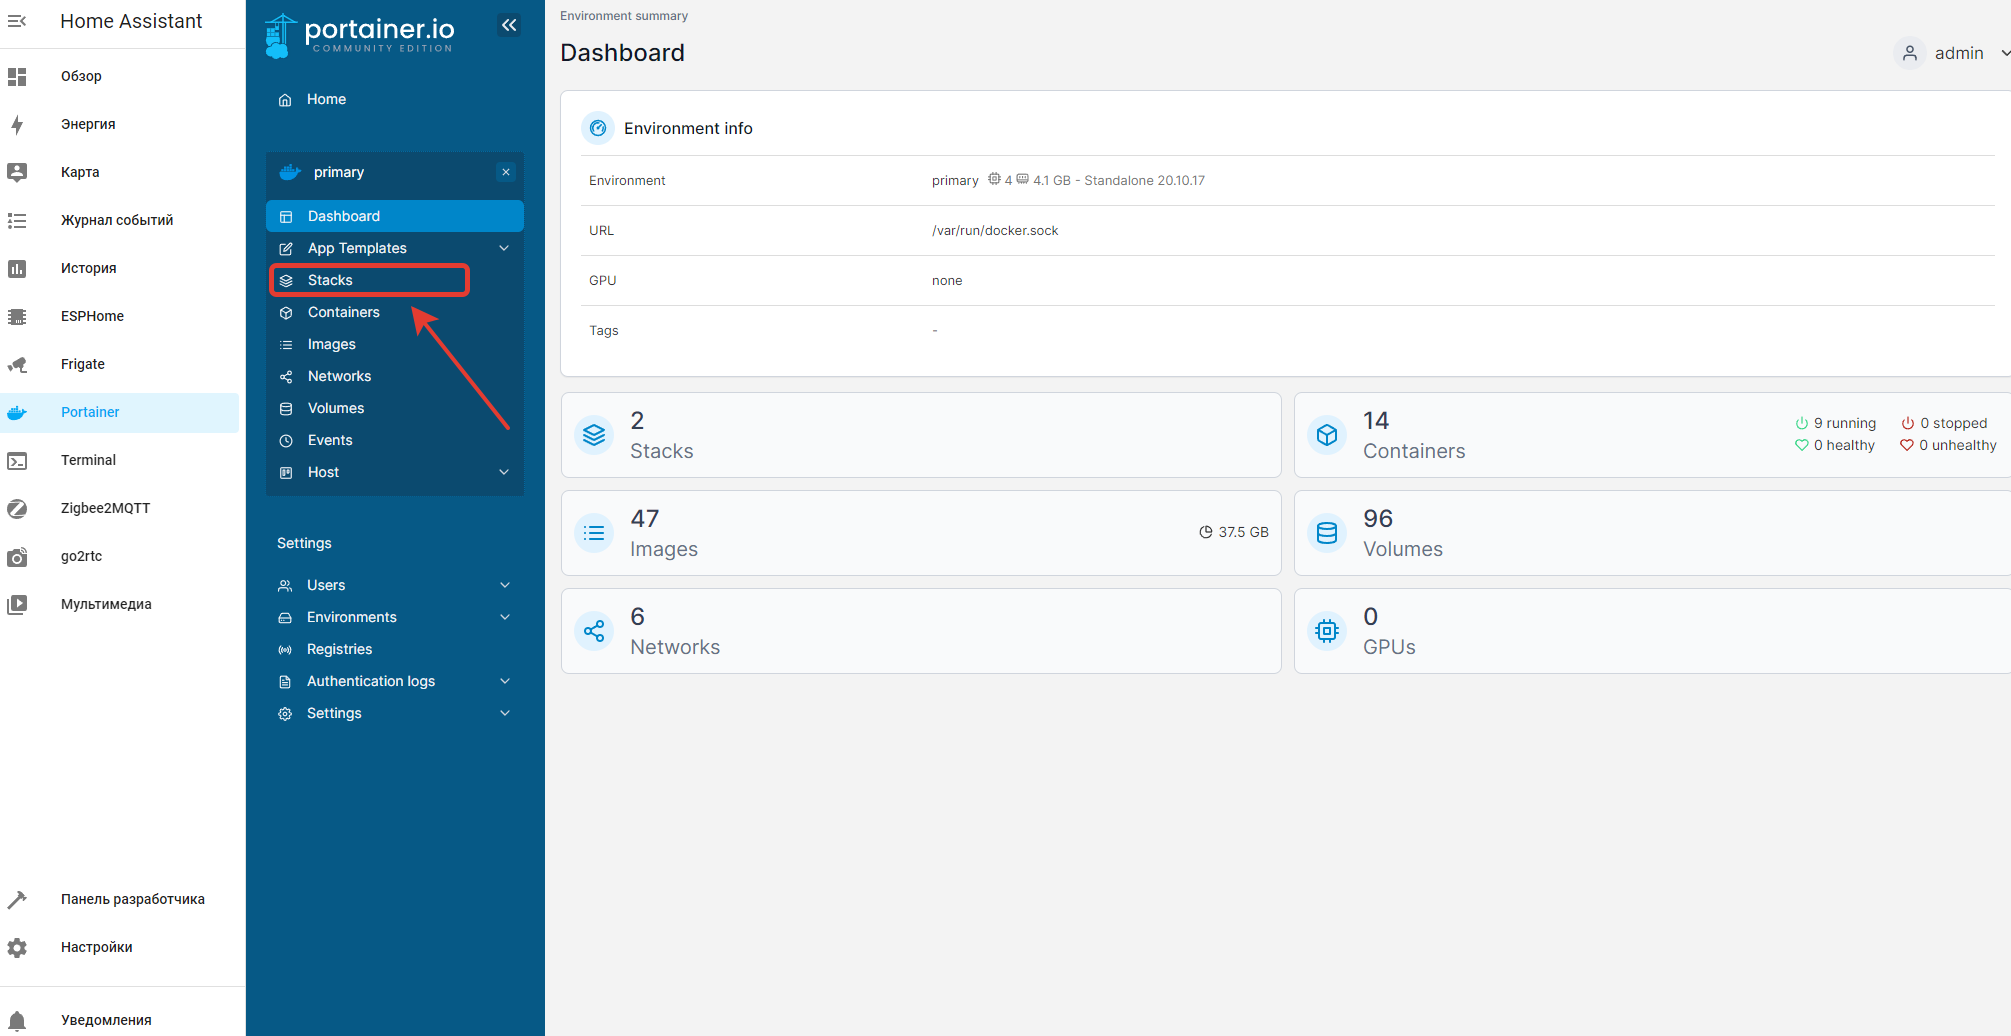The width and height of the screenshot is (2011, 1036).
Task: Click the GPUs chip icon in dashboard tile
Action: (x=1327, y=631)
